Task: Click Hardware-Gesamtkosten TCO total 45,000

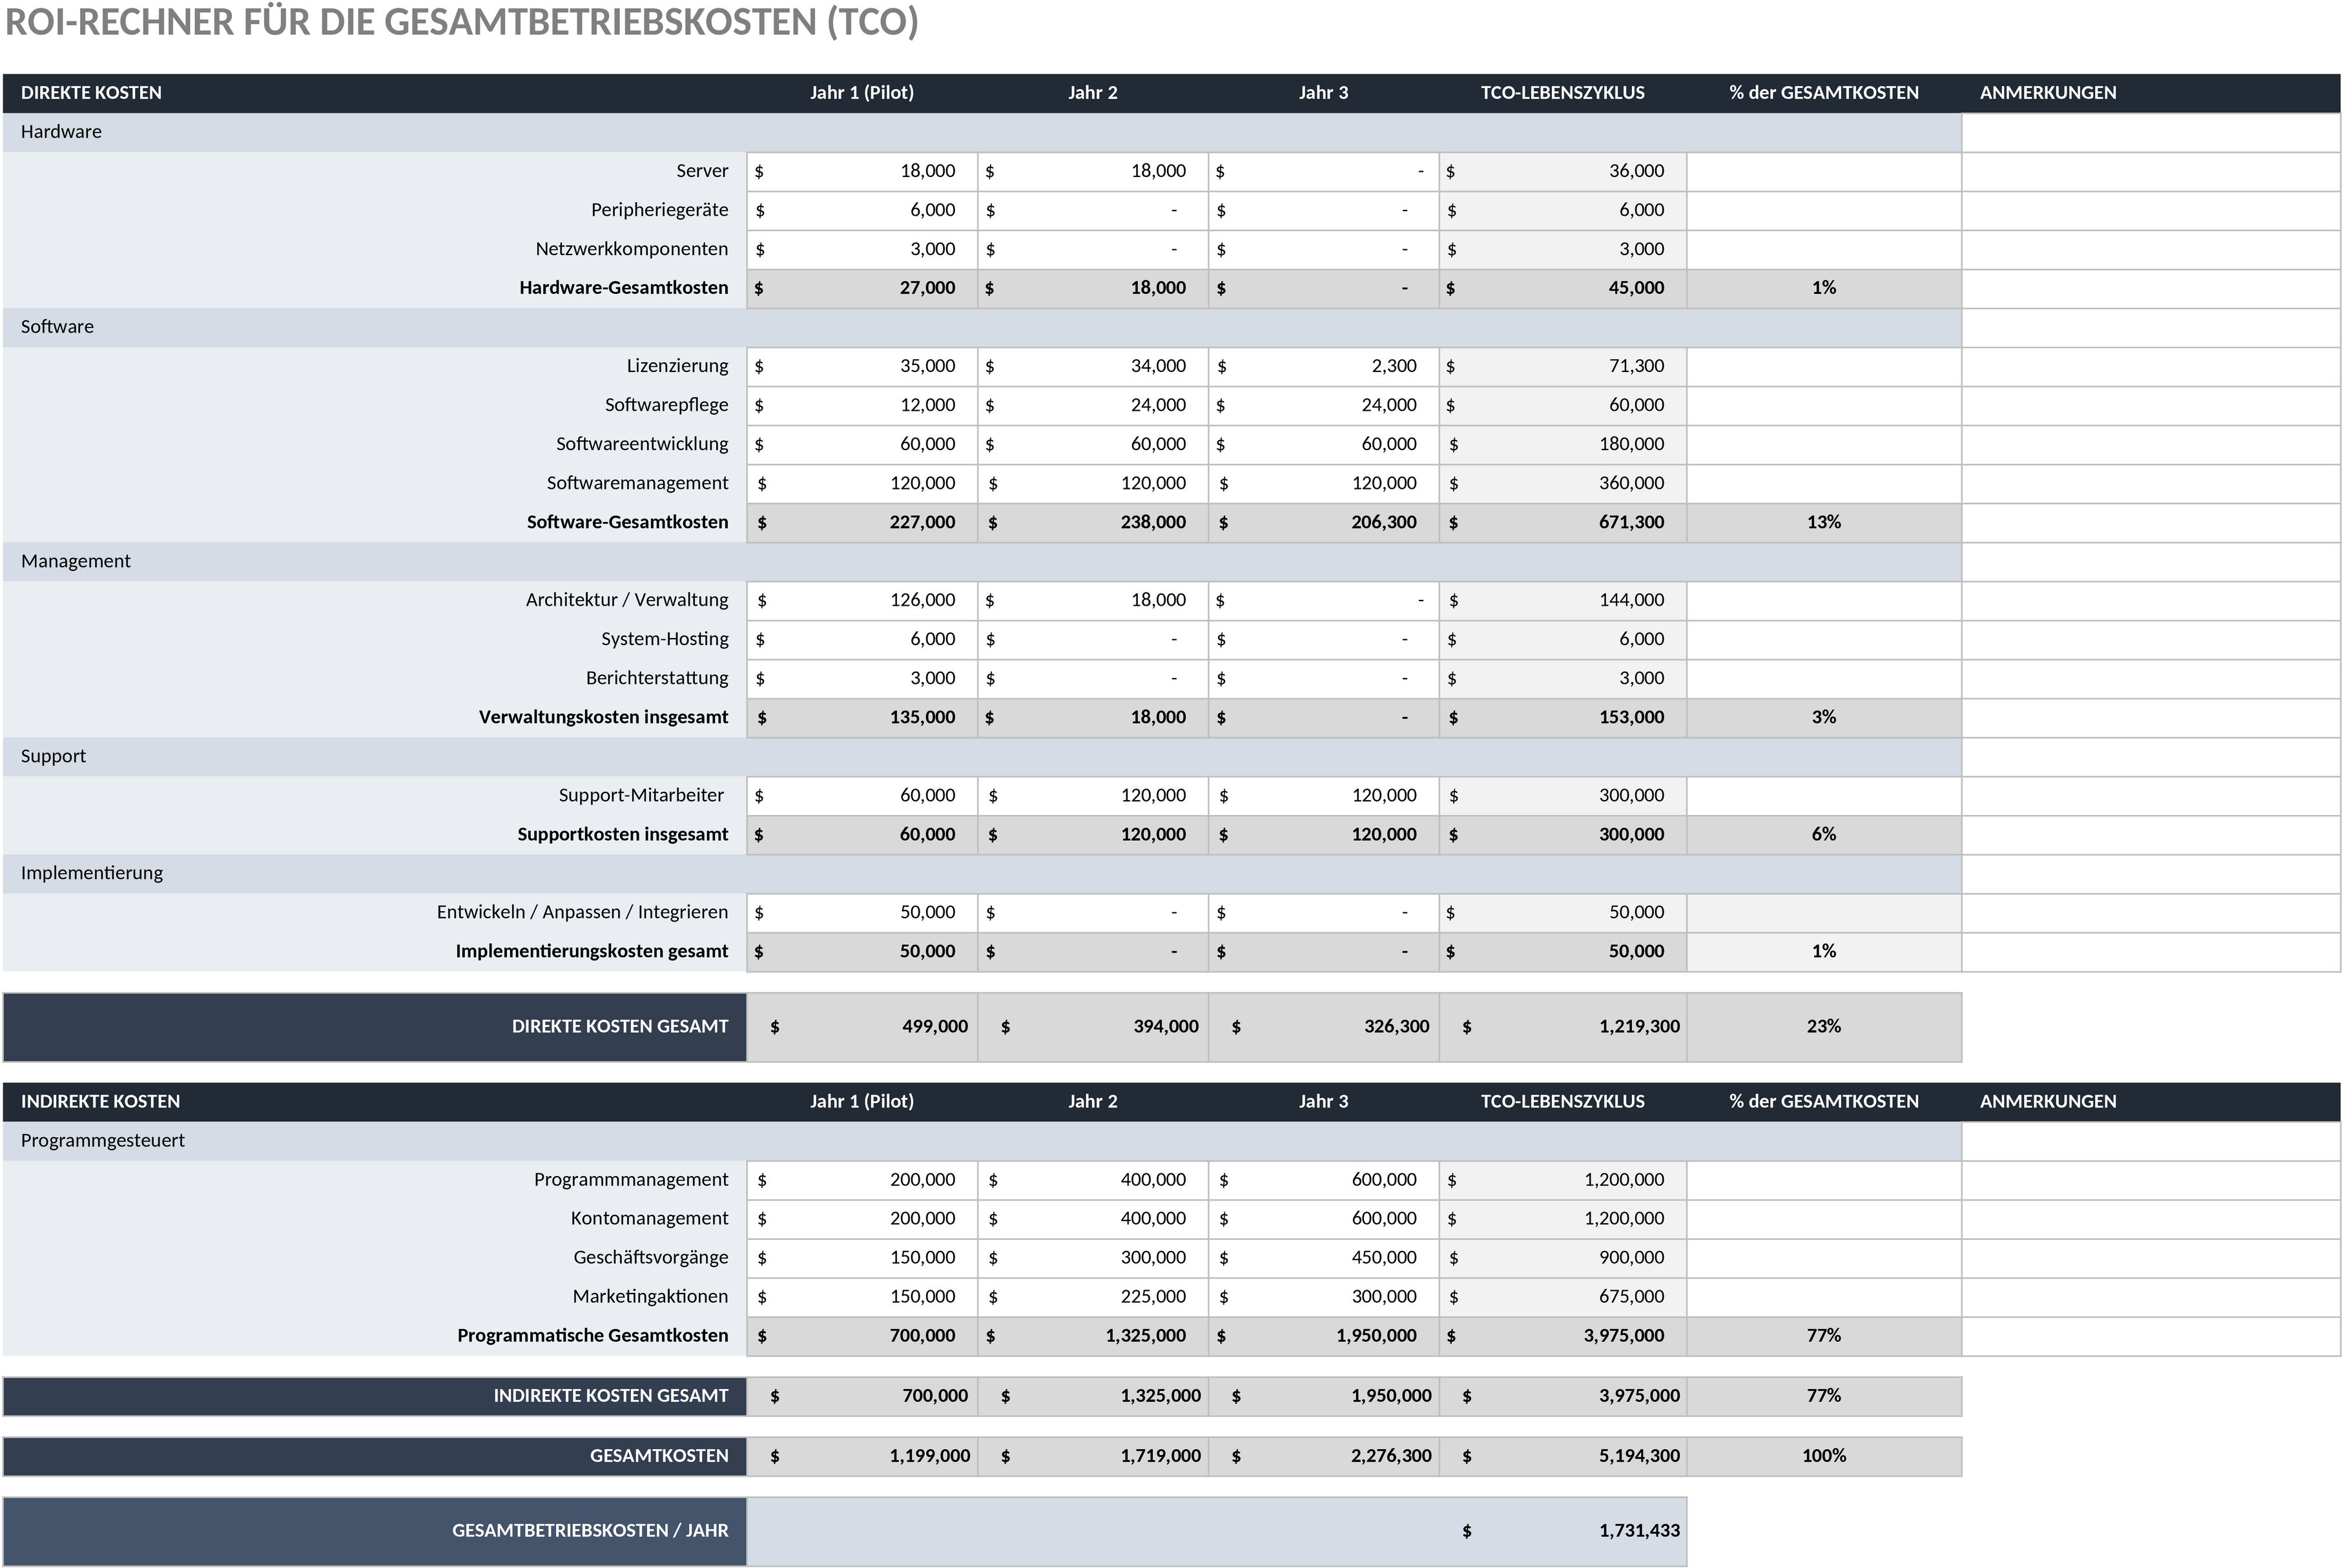Action: point(1562,288)
